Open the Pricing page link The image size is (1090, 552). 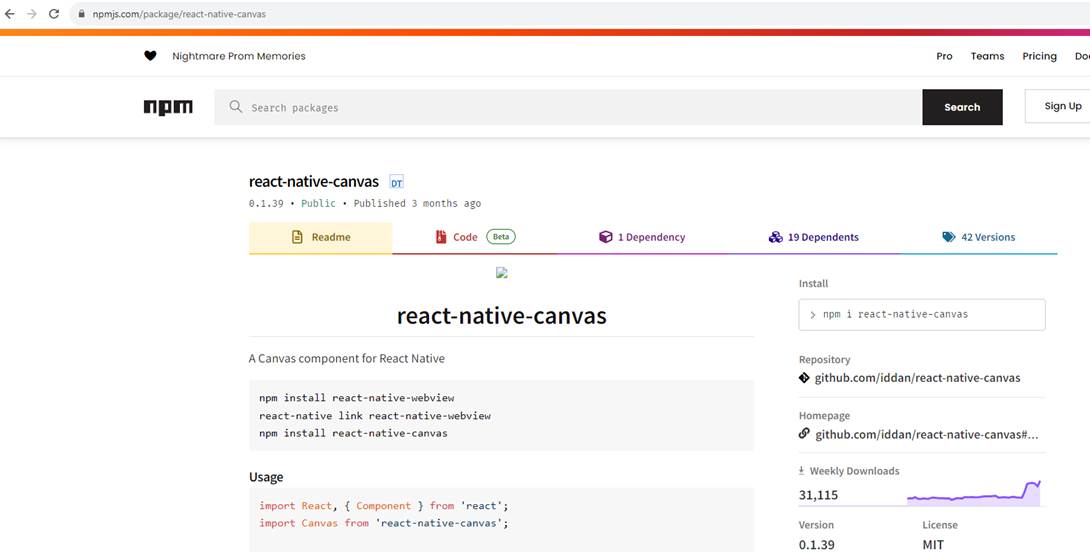[1039, 56]
